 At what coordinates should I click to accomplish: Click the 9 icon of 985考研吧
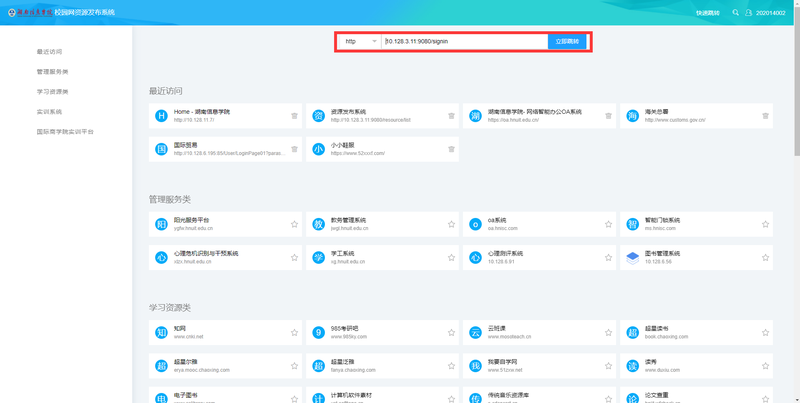[318, 333]
